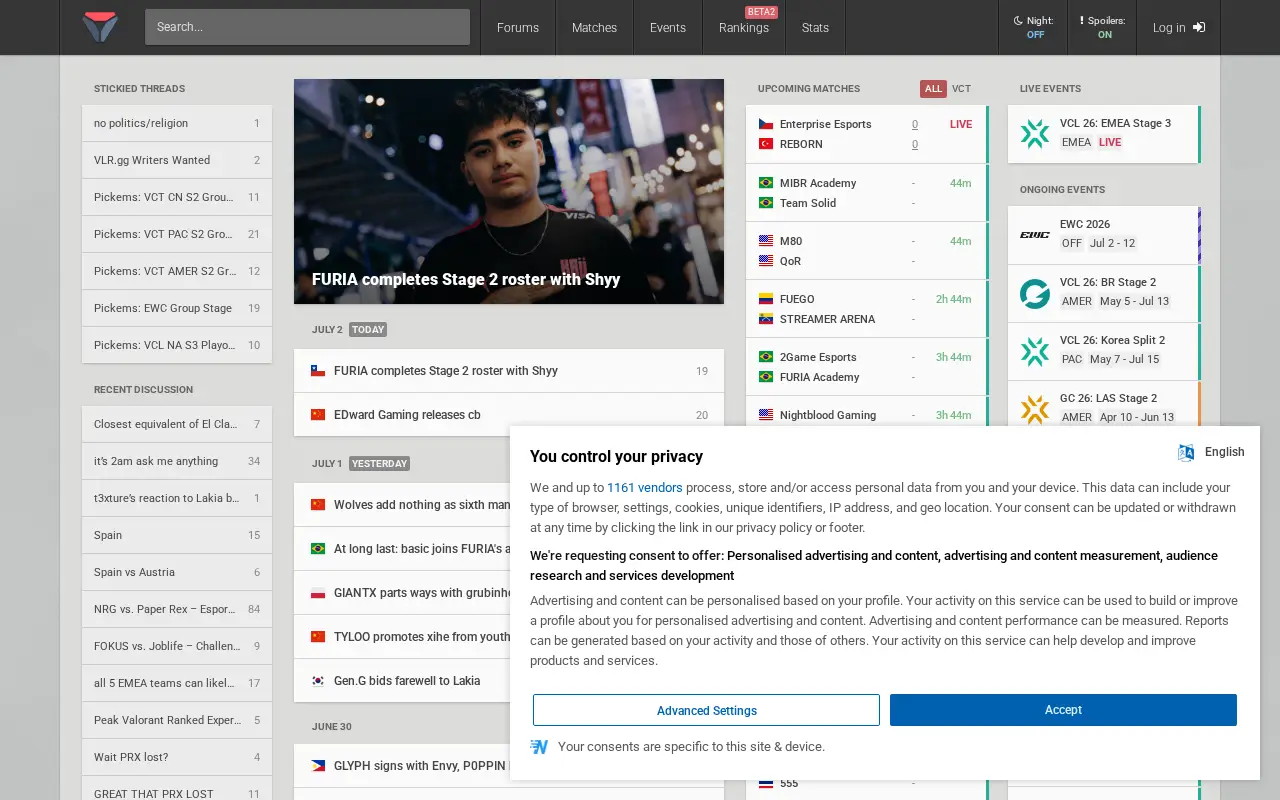1280x800 pixels.
Task: Click the EWC 2026 event logo
Action: [x=1035, y=235]
